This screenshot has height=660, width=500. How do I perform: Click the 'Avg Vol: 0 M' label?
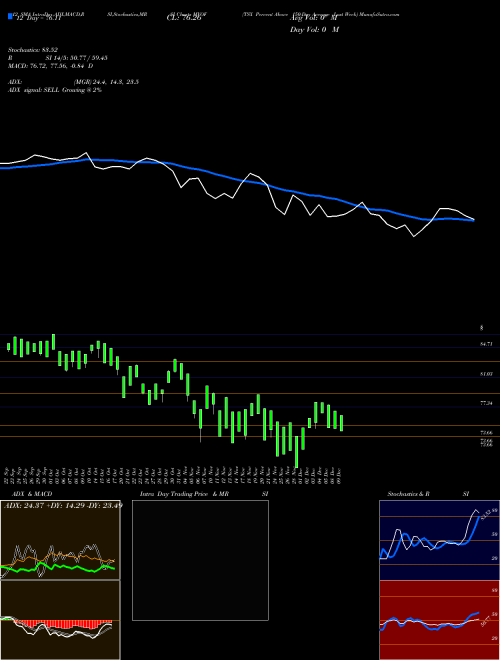tap(314, 18)
